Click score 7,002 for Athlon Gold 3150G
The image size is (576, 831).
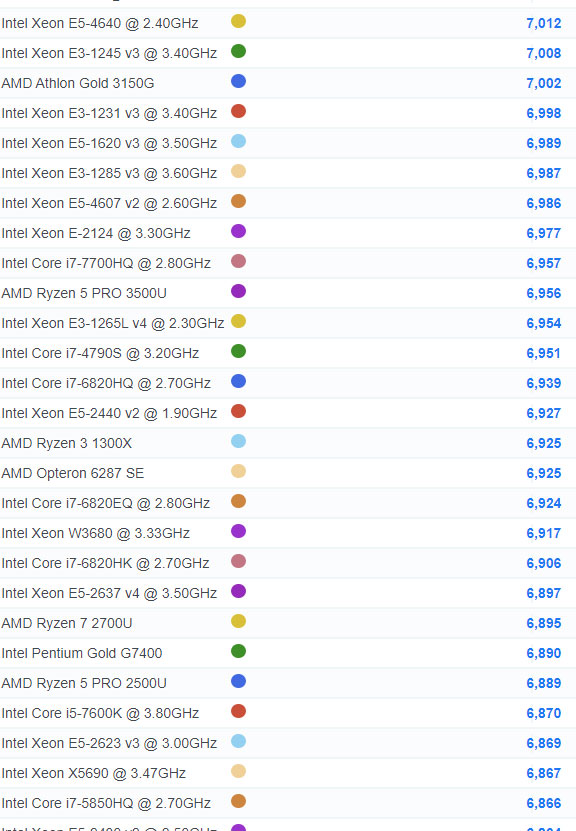click(544, 83)
